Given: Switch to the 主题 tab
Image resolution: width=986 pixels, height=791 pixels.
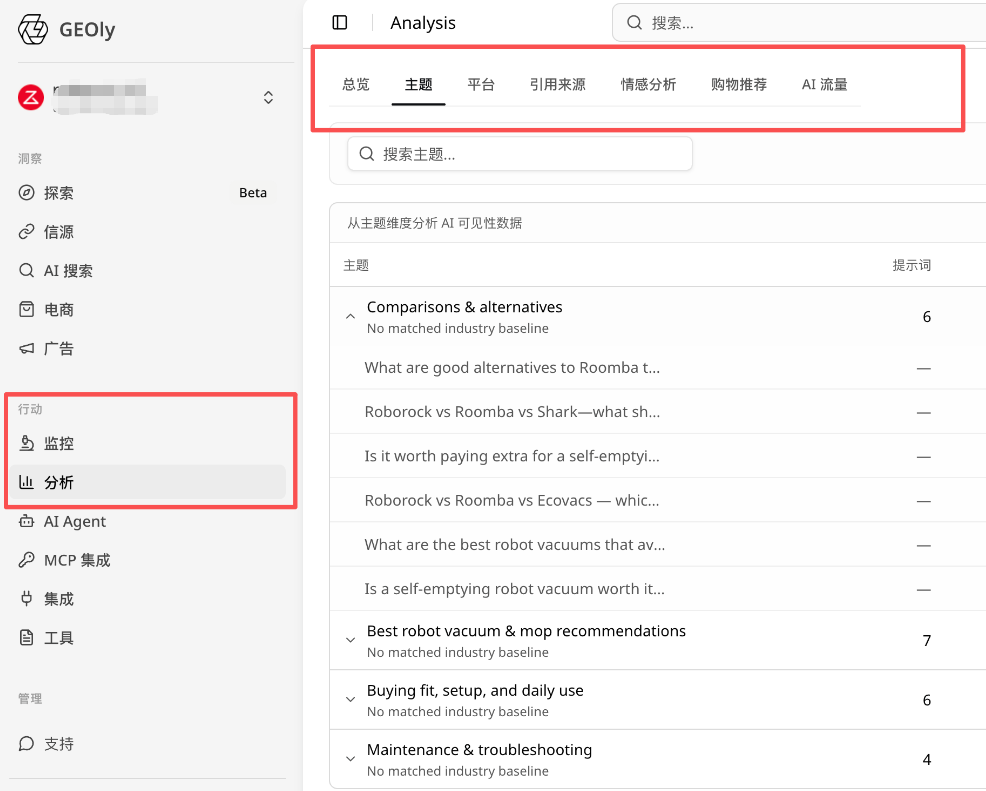Looking at the screenshot, I should 419,84.
